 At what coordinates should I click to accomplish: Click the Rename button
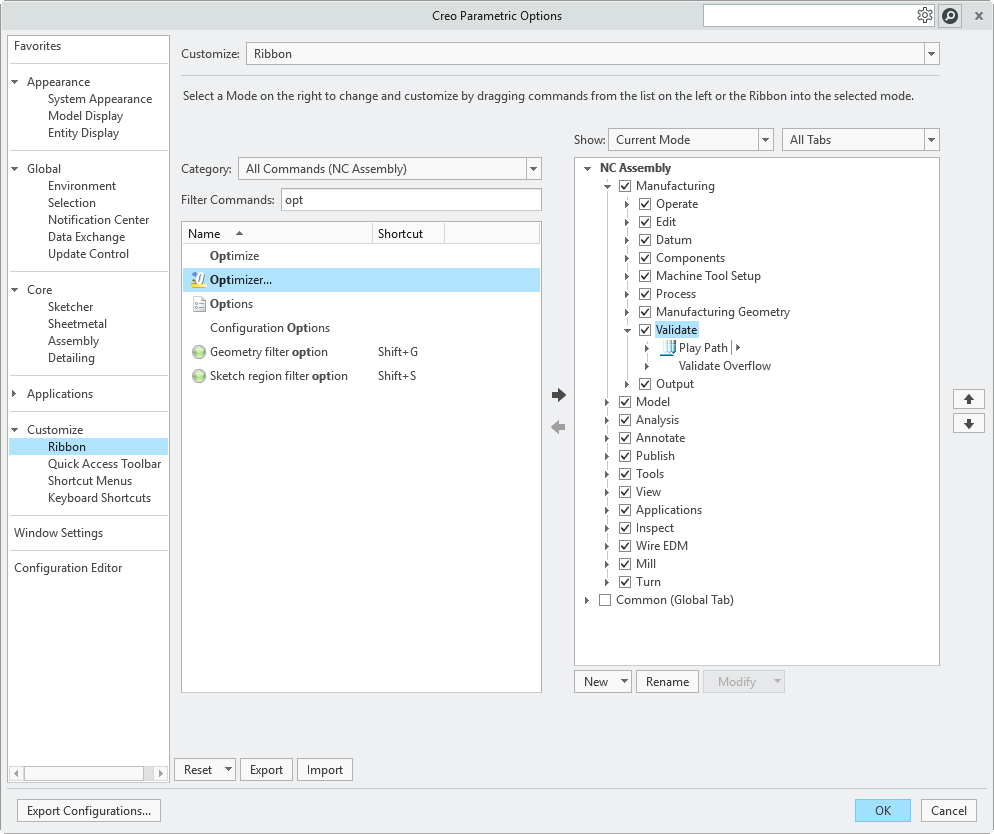point(667,681)
